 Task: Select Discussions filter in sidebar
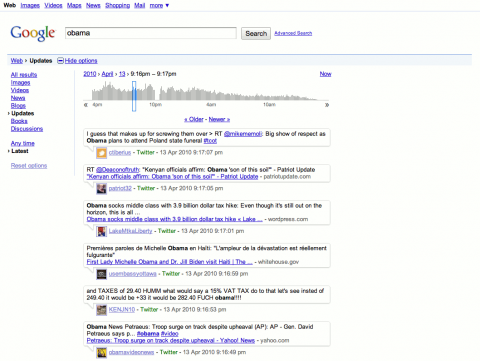tap(27, 129)
